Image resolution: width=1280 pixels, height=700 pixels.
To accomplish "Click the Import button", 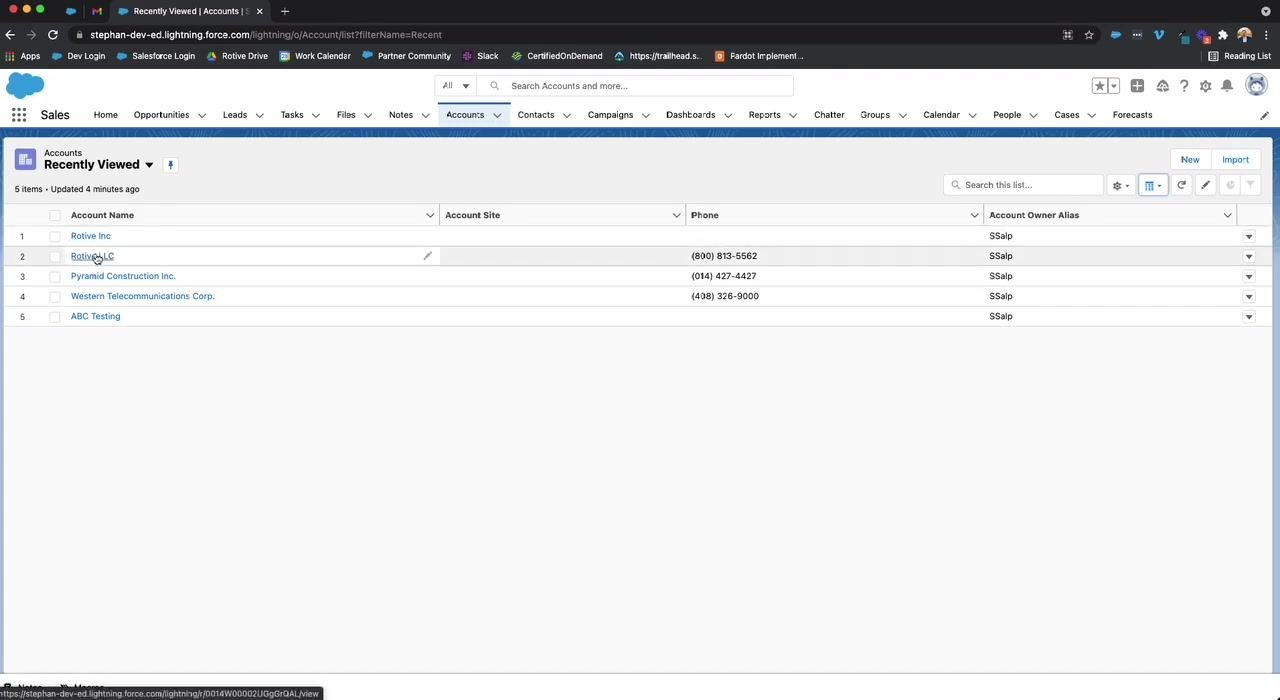I will (x=1235, y=160).
